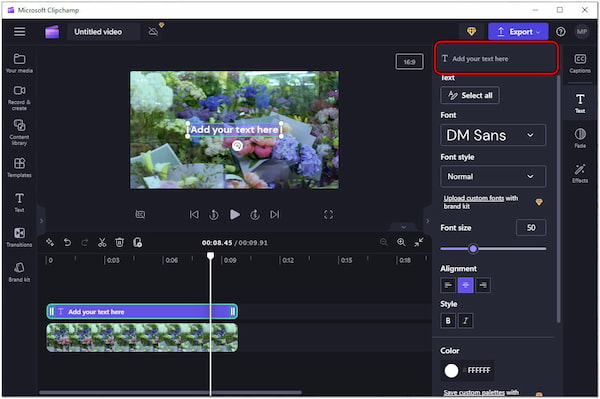Click the cloud sync off icon
The image size is (600, 399).
click(x=153, y=32)
